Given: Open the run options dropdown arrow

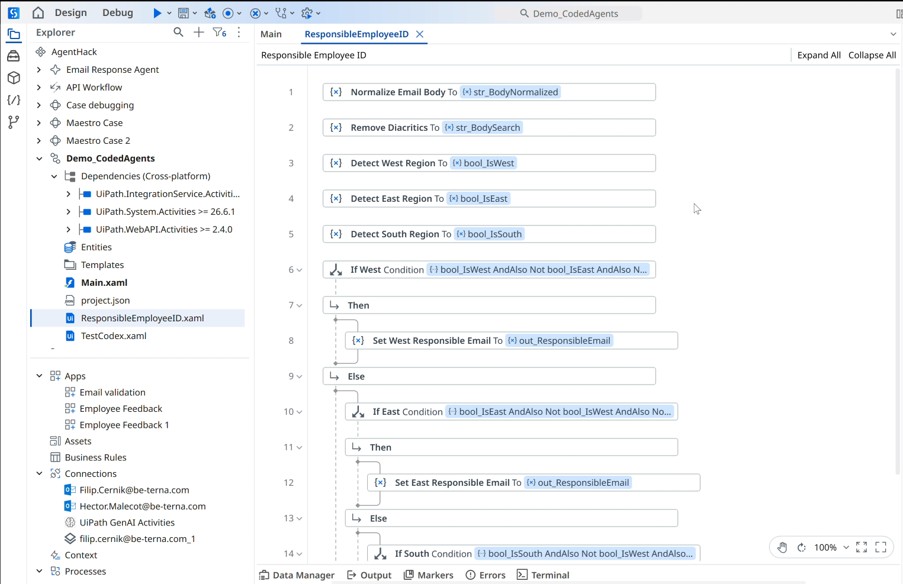Looking at the screenshot, I should 169,13.
